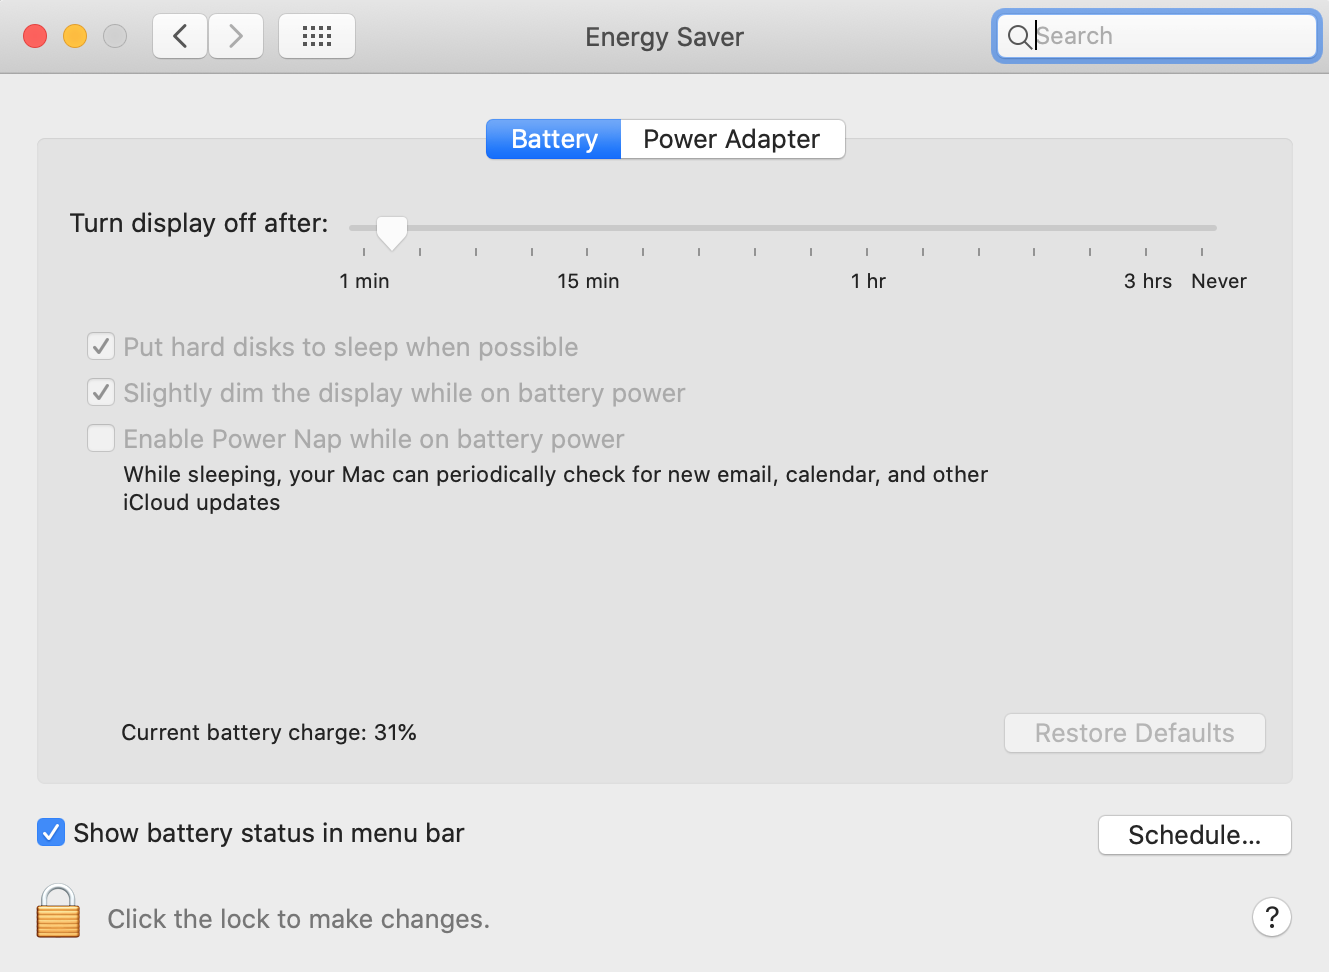This screenshot has height=972, width=1329.
Task: Uncheck Show battery status in menu bar
Action: [x=51, y=832]
